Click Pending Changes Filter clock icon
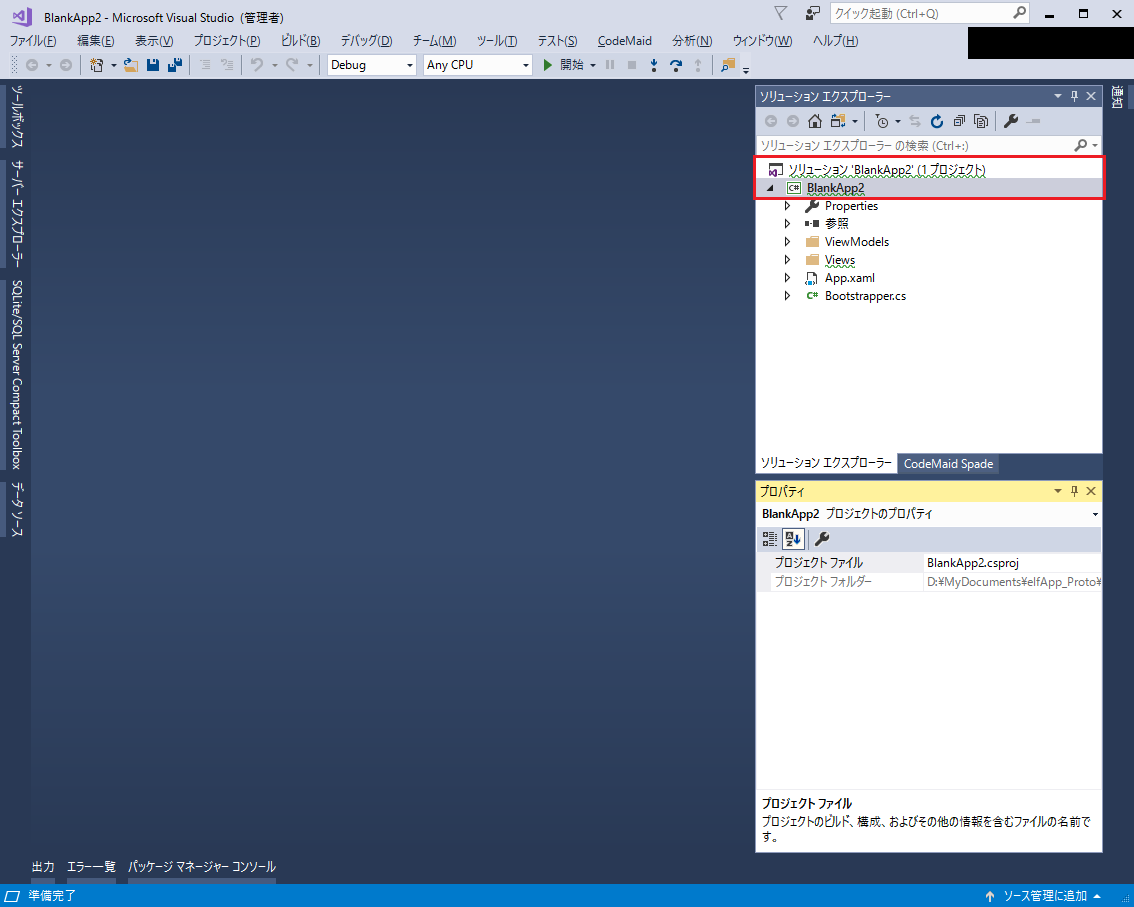The height and width of the screenshot is (907, 1134). [882, 122]
